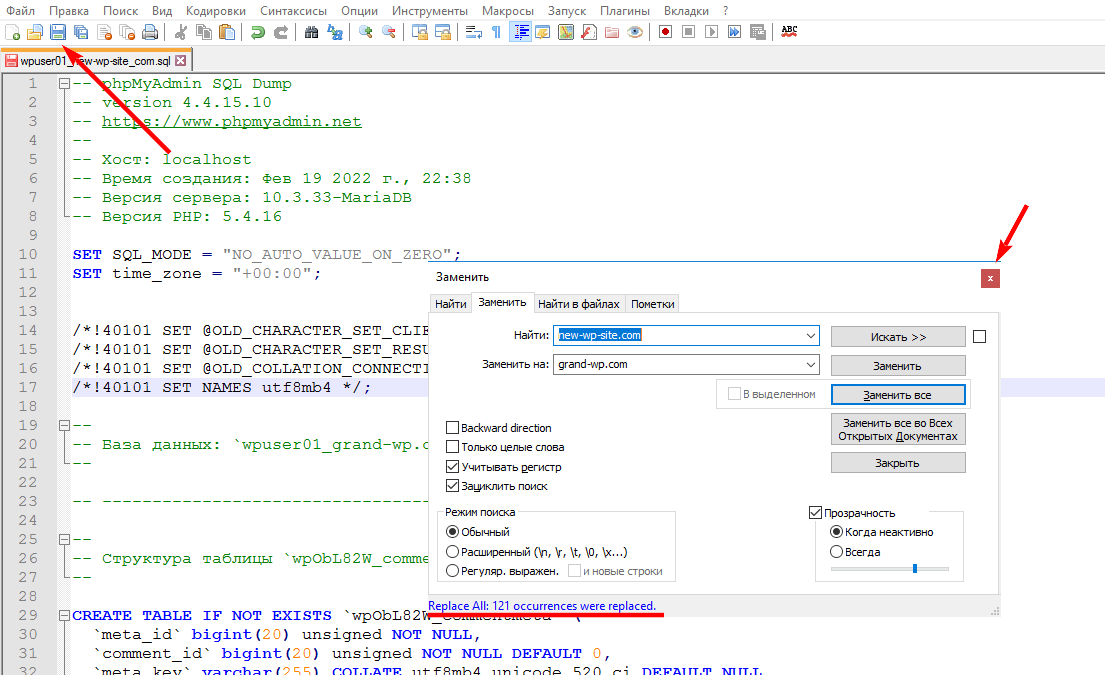Viewport: 1105px width, 675px height.
Task: Click the Save file icon in toolbar
Action: pos(57,32)
